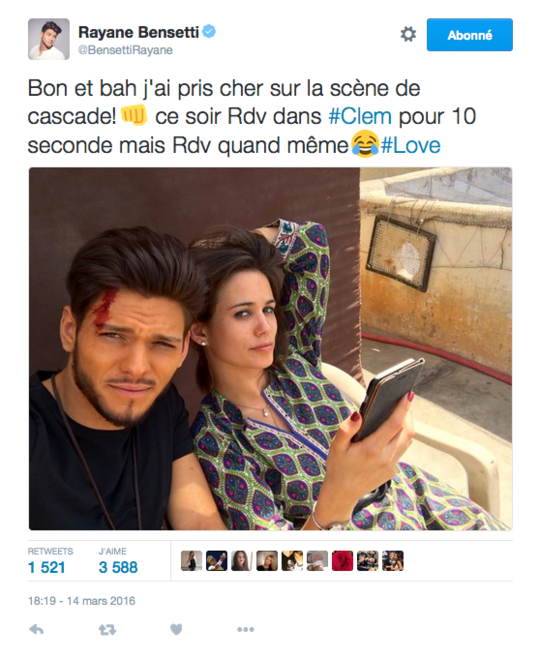Click the blue verified badge
Viewport: 540px width, 659px height.
(x=209, y=32)
